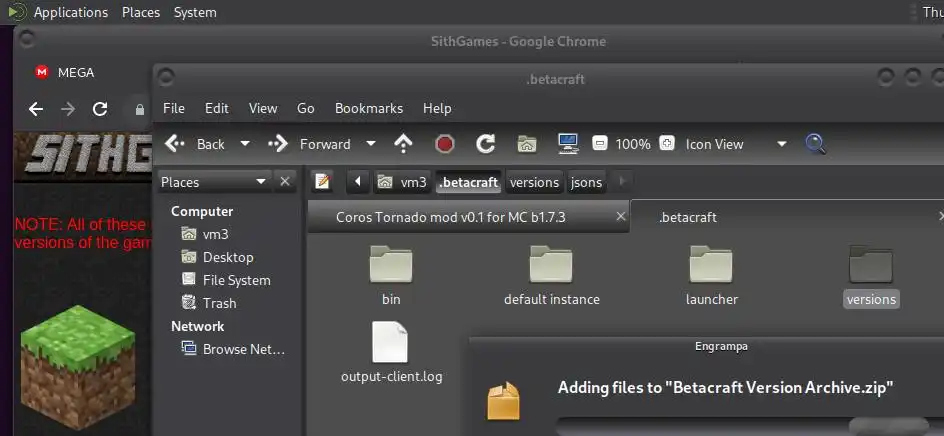Select versions in the path bar
The image size is (944, 436).
pos(534,182)
